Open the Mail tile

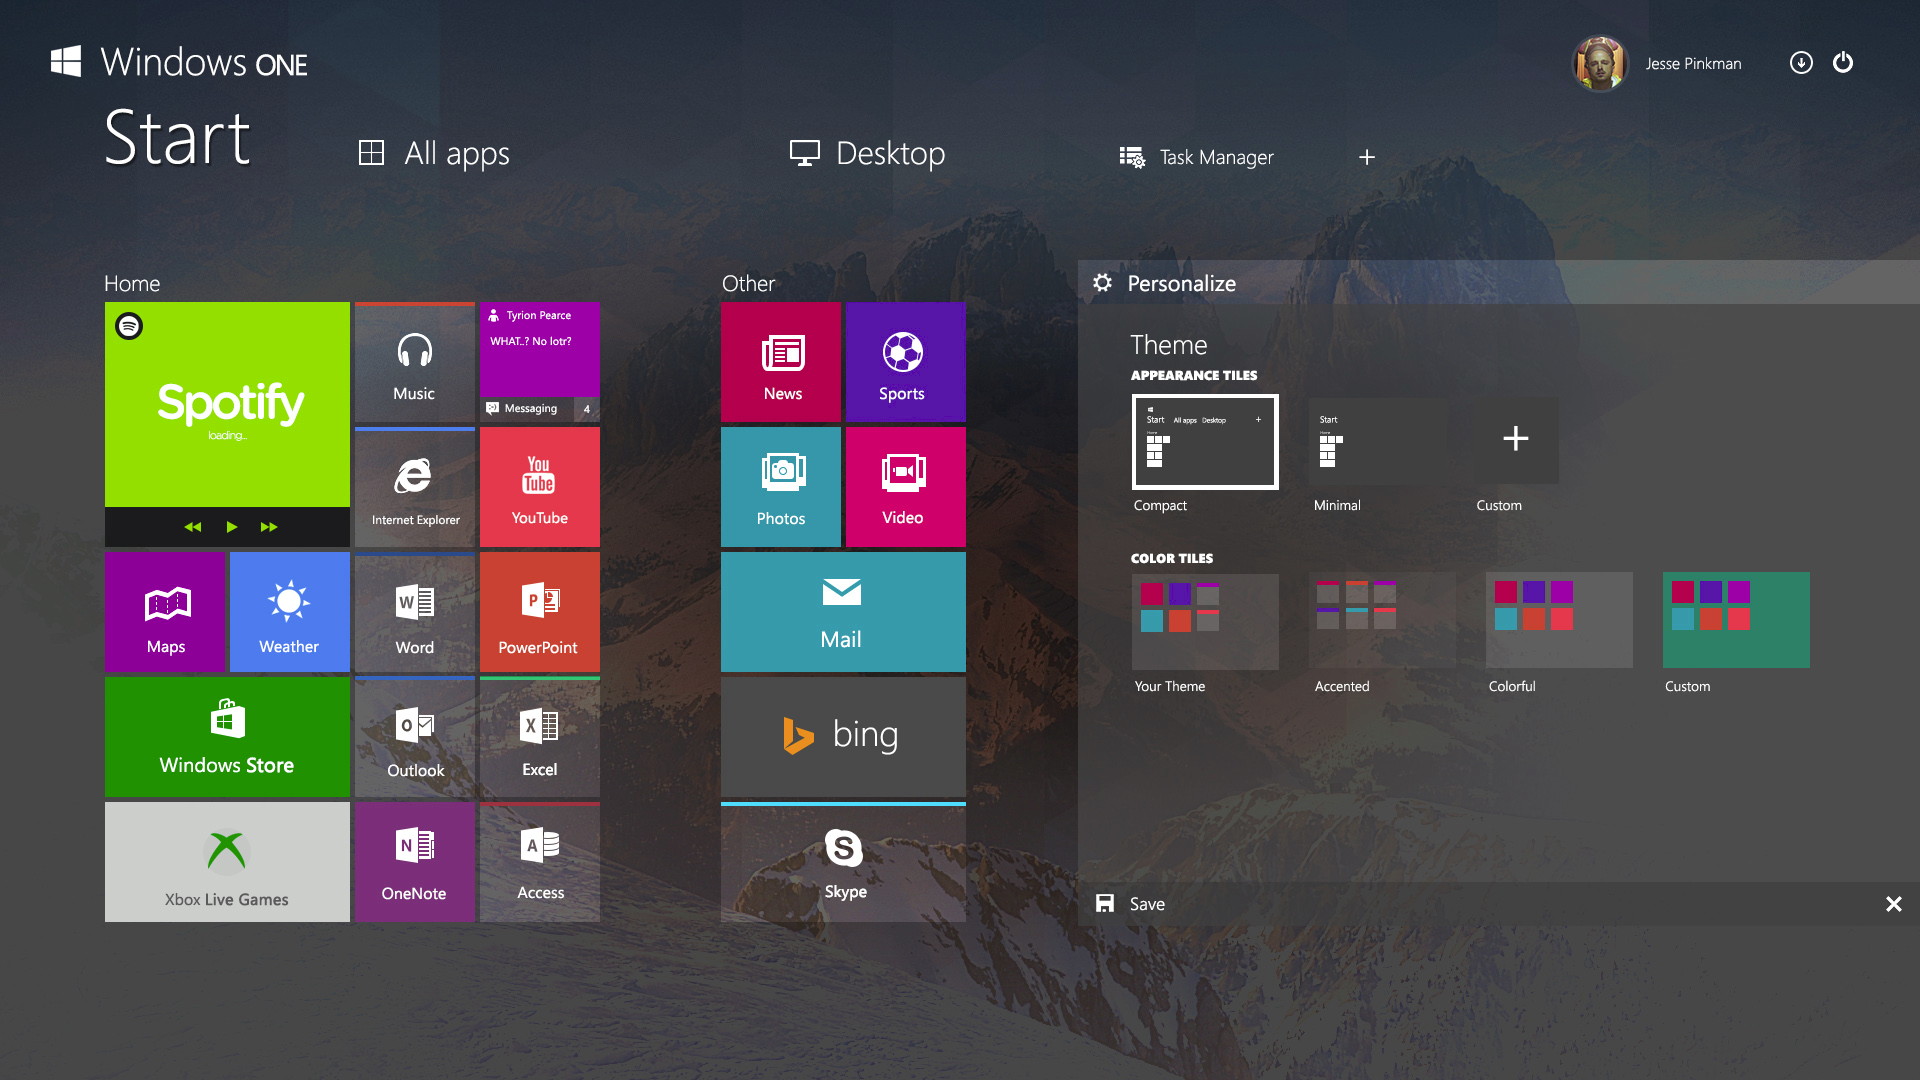(843, 612)
